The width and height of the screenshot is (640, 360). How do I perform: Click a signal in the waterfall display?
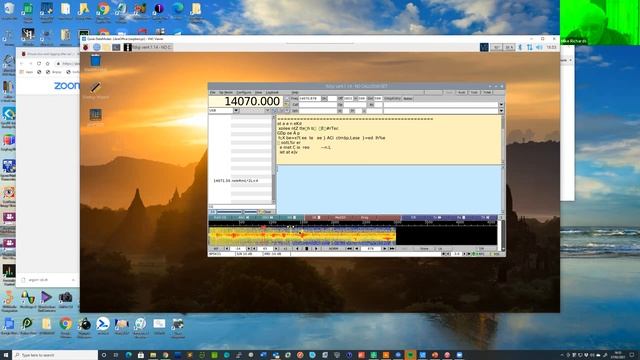click(x=302, y=236)
